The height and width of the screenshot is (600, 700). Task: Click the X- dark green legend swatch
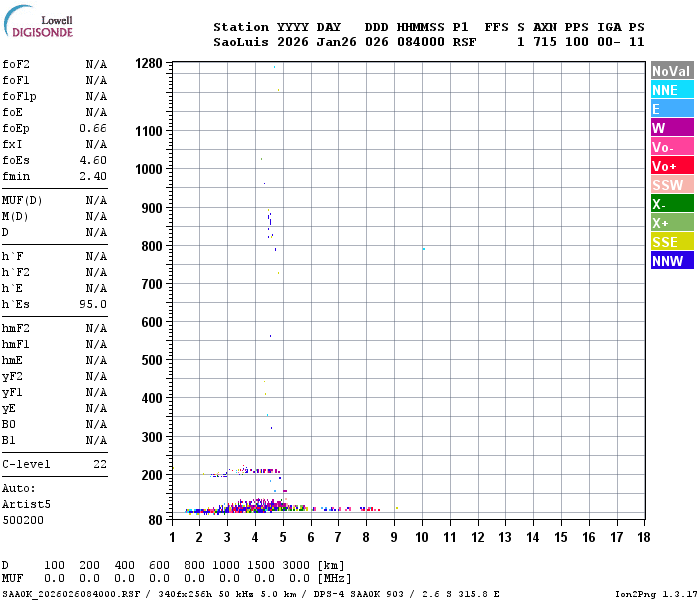[x=672, y=204]
